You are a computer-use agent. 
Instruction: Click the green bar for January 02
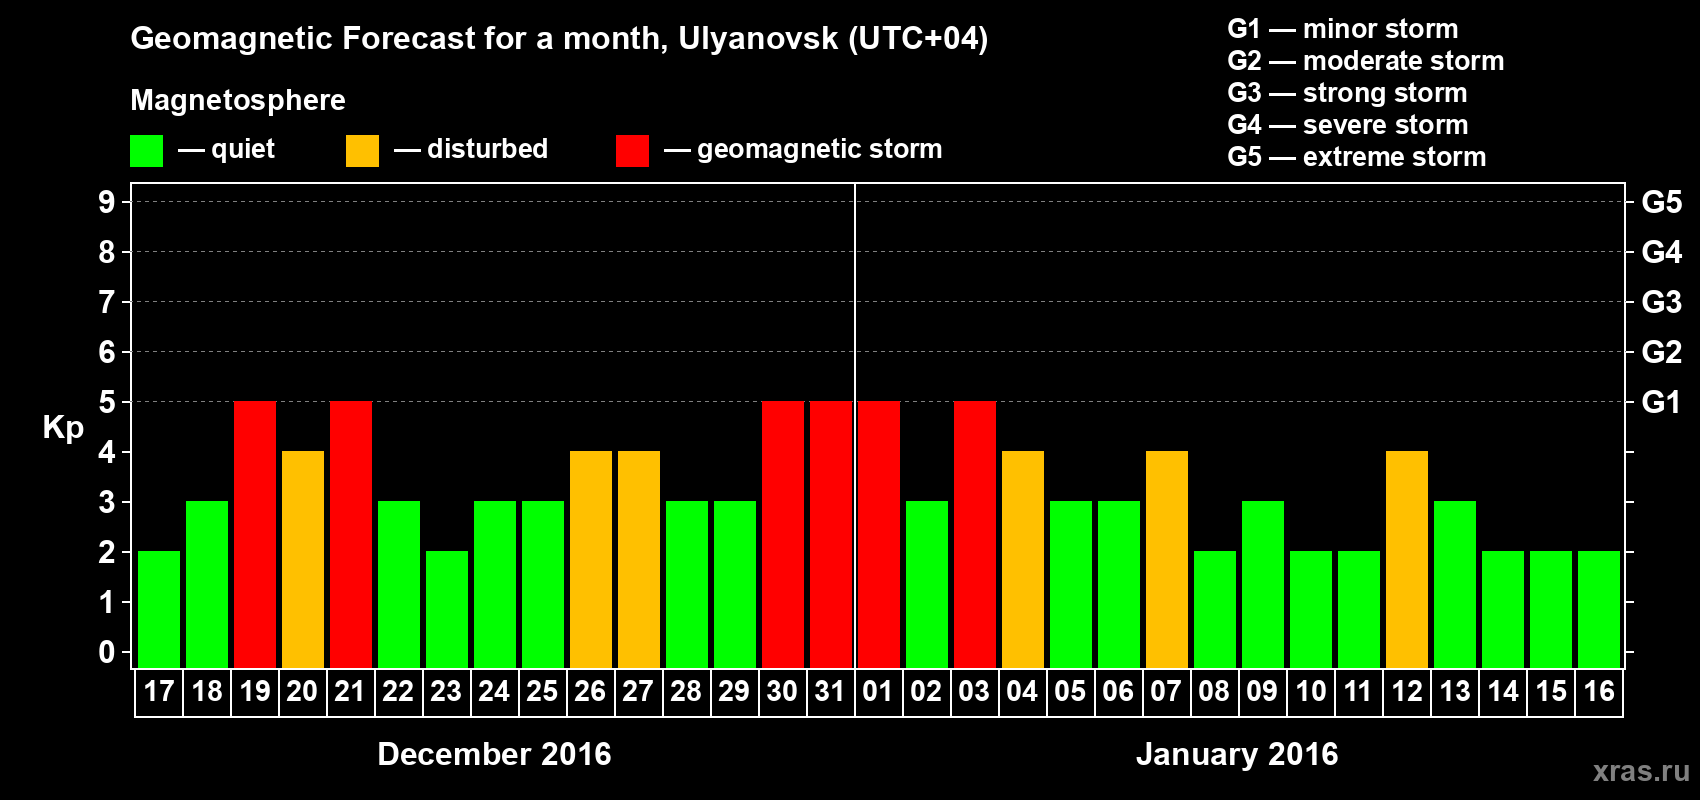pyautogui.click(x=927, y=584)
